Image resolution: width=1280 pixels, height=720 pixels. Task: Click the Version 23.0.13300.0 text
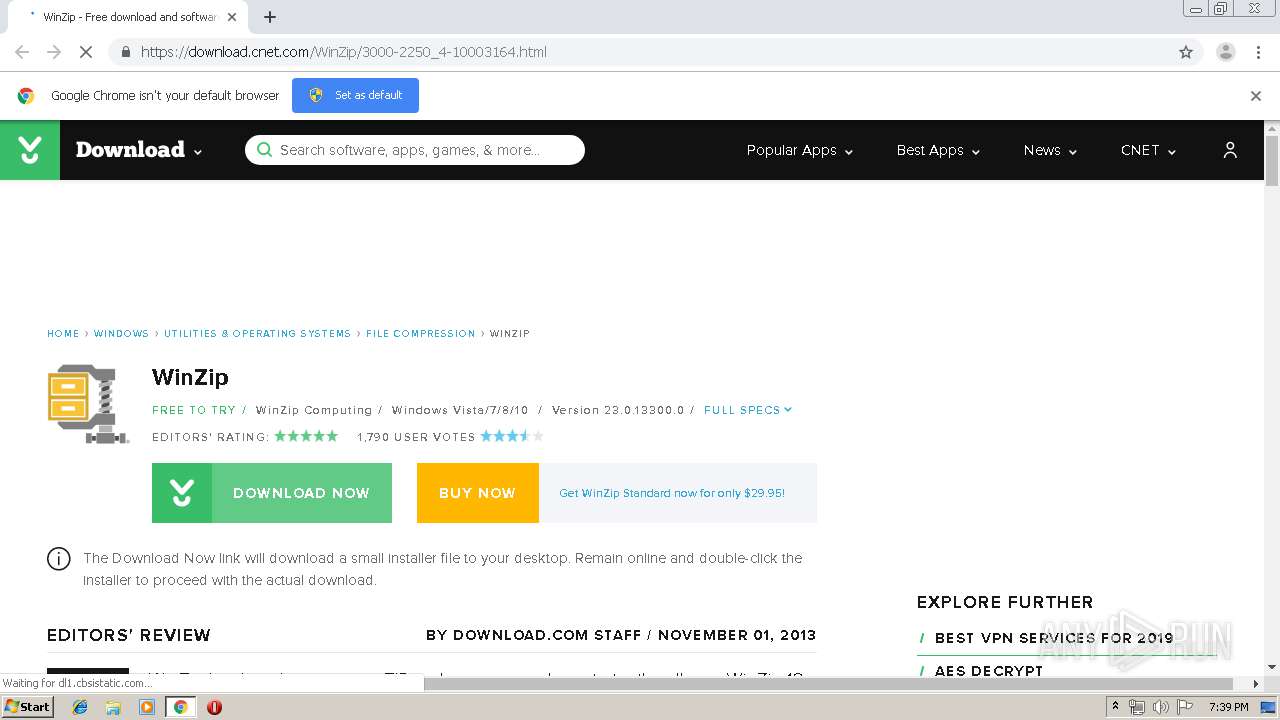coord(618,410)
